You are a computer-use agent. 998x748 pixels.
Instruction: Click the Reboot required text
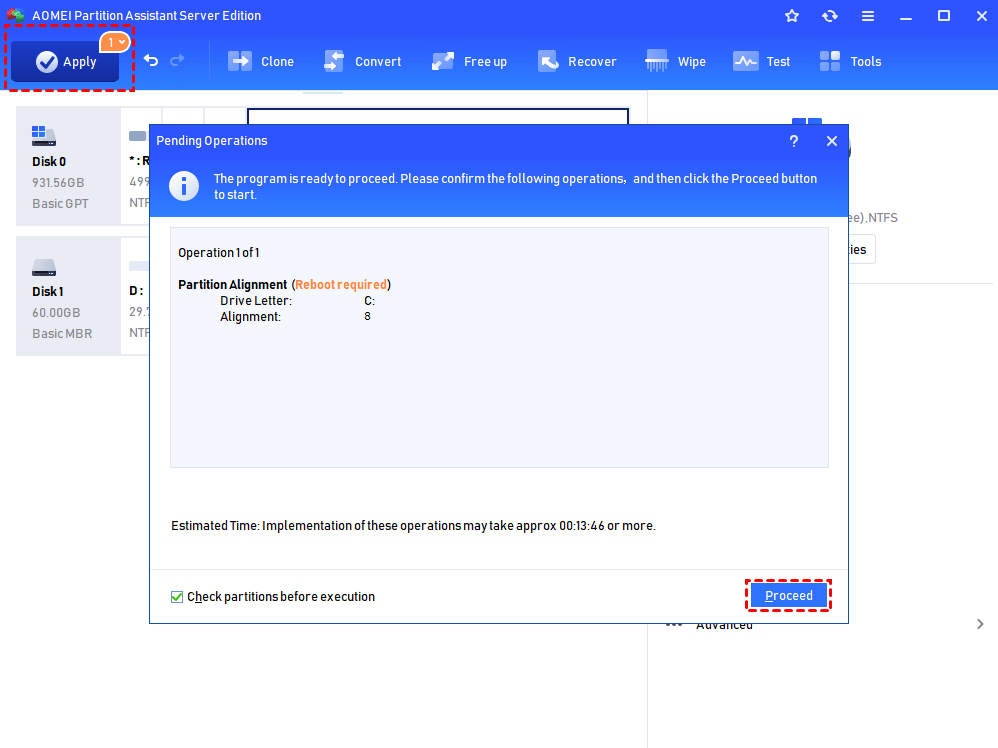(x=341, y=285)
